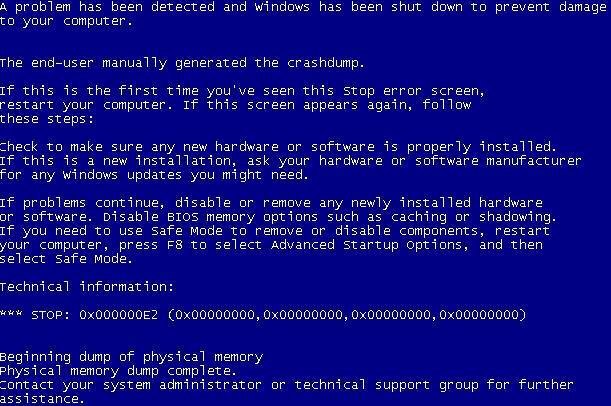Click the 'Beginning dump of physical memory' line

coord(131,357)
